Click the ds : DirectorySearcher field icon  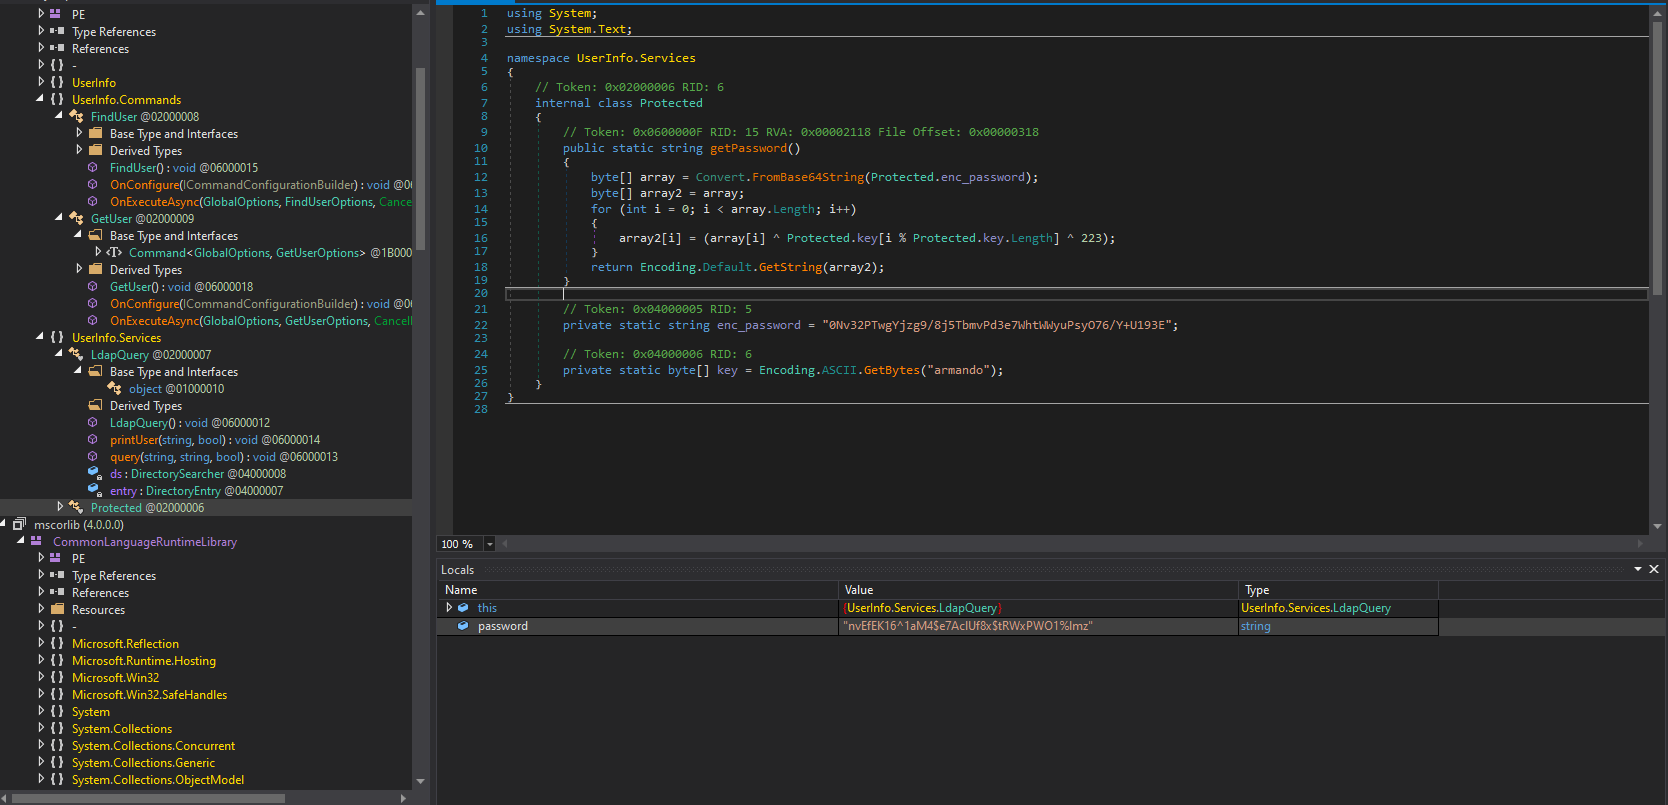95,473
